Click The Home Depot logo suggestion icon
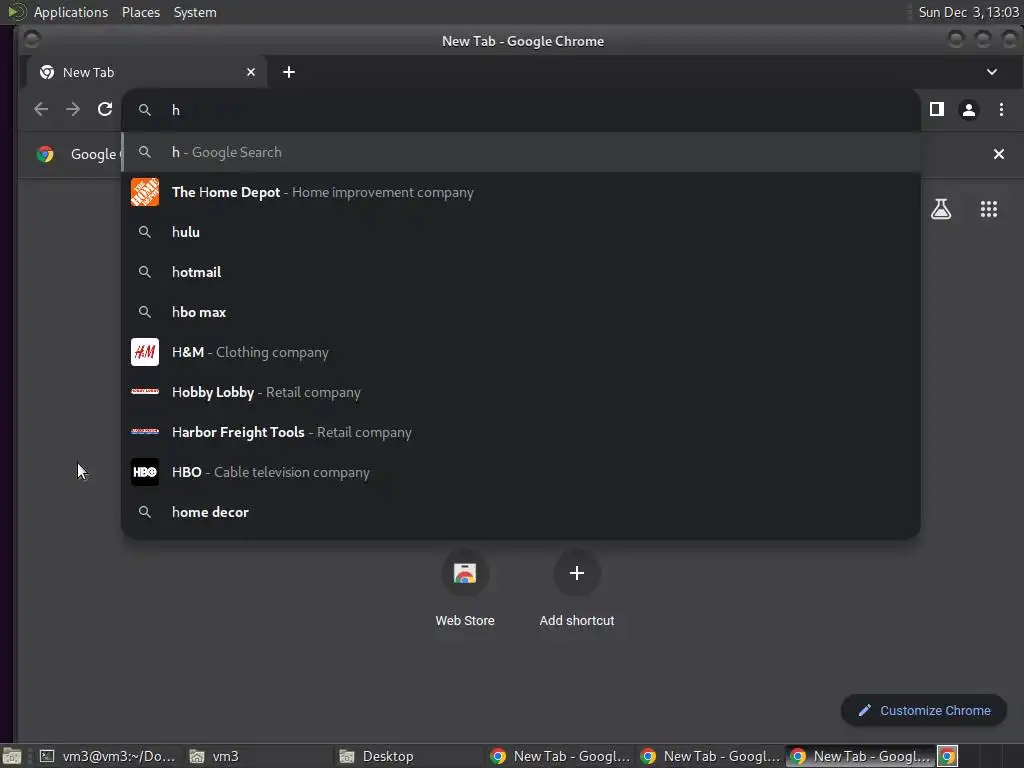 (x=145, y=192)
